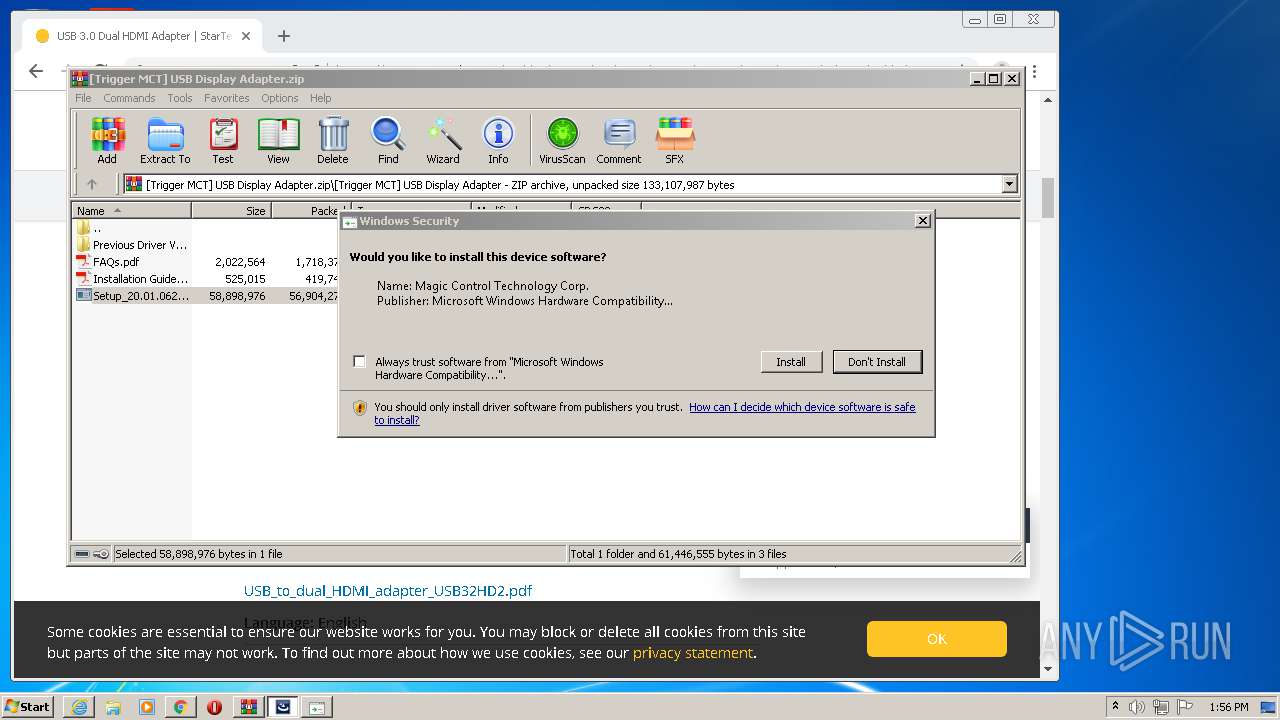Image resolution: width=1280 pixels, height=720 pixels.
Task: Click the 1:56 PM taskbar clock
Action: click(1229, 707)
